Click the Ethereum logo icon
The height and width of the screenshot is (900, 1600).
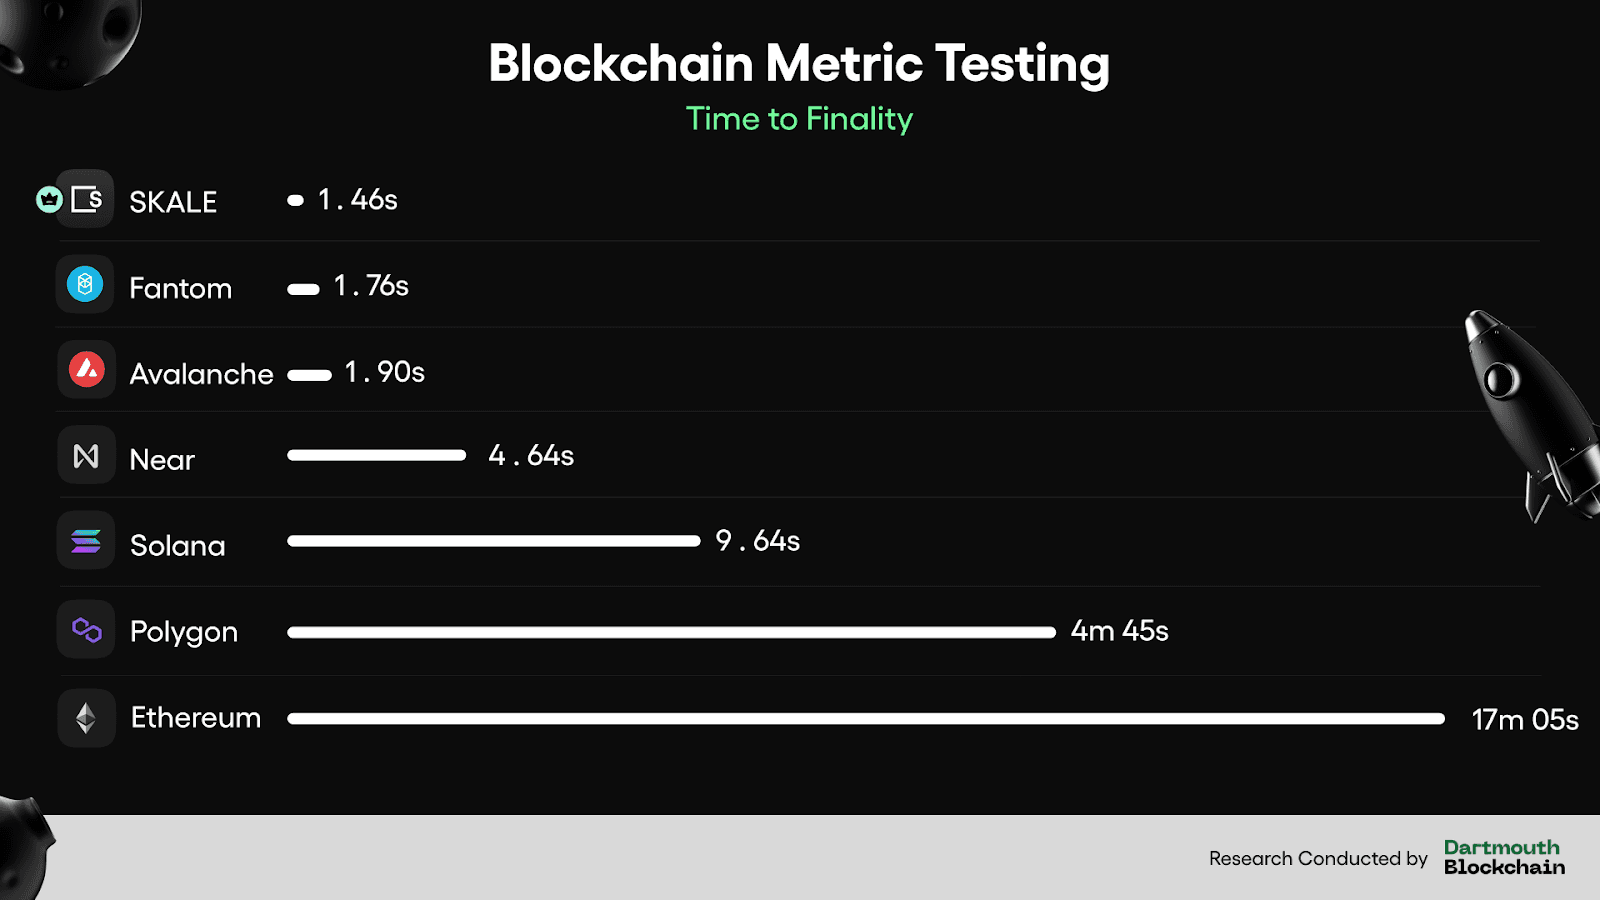[86, 717]
